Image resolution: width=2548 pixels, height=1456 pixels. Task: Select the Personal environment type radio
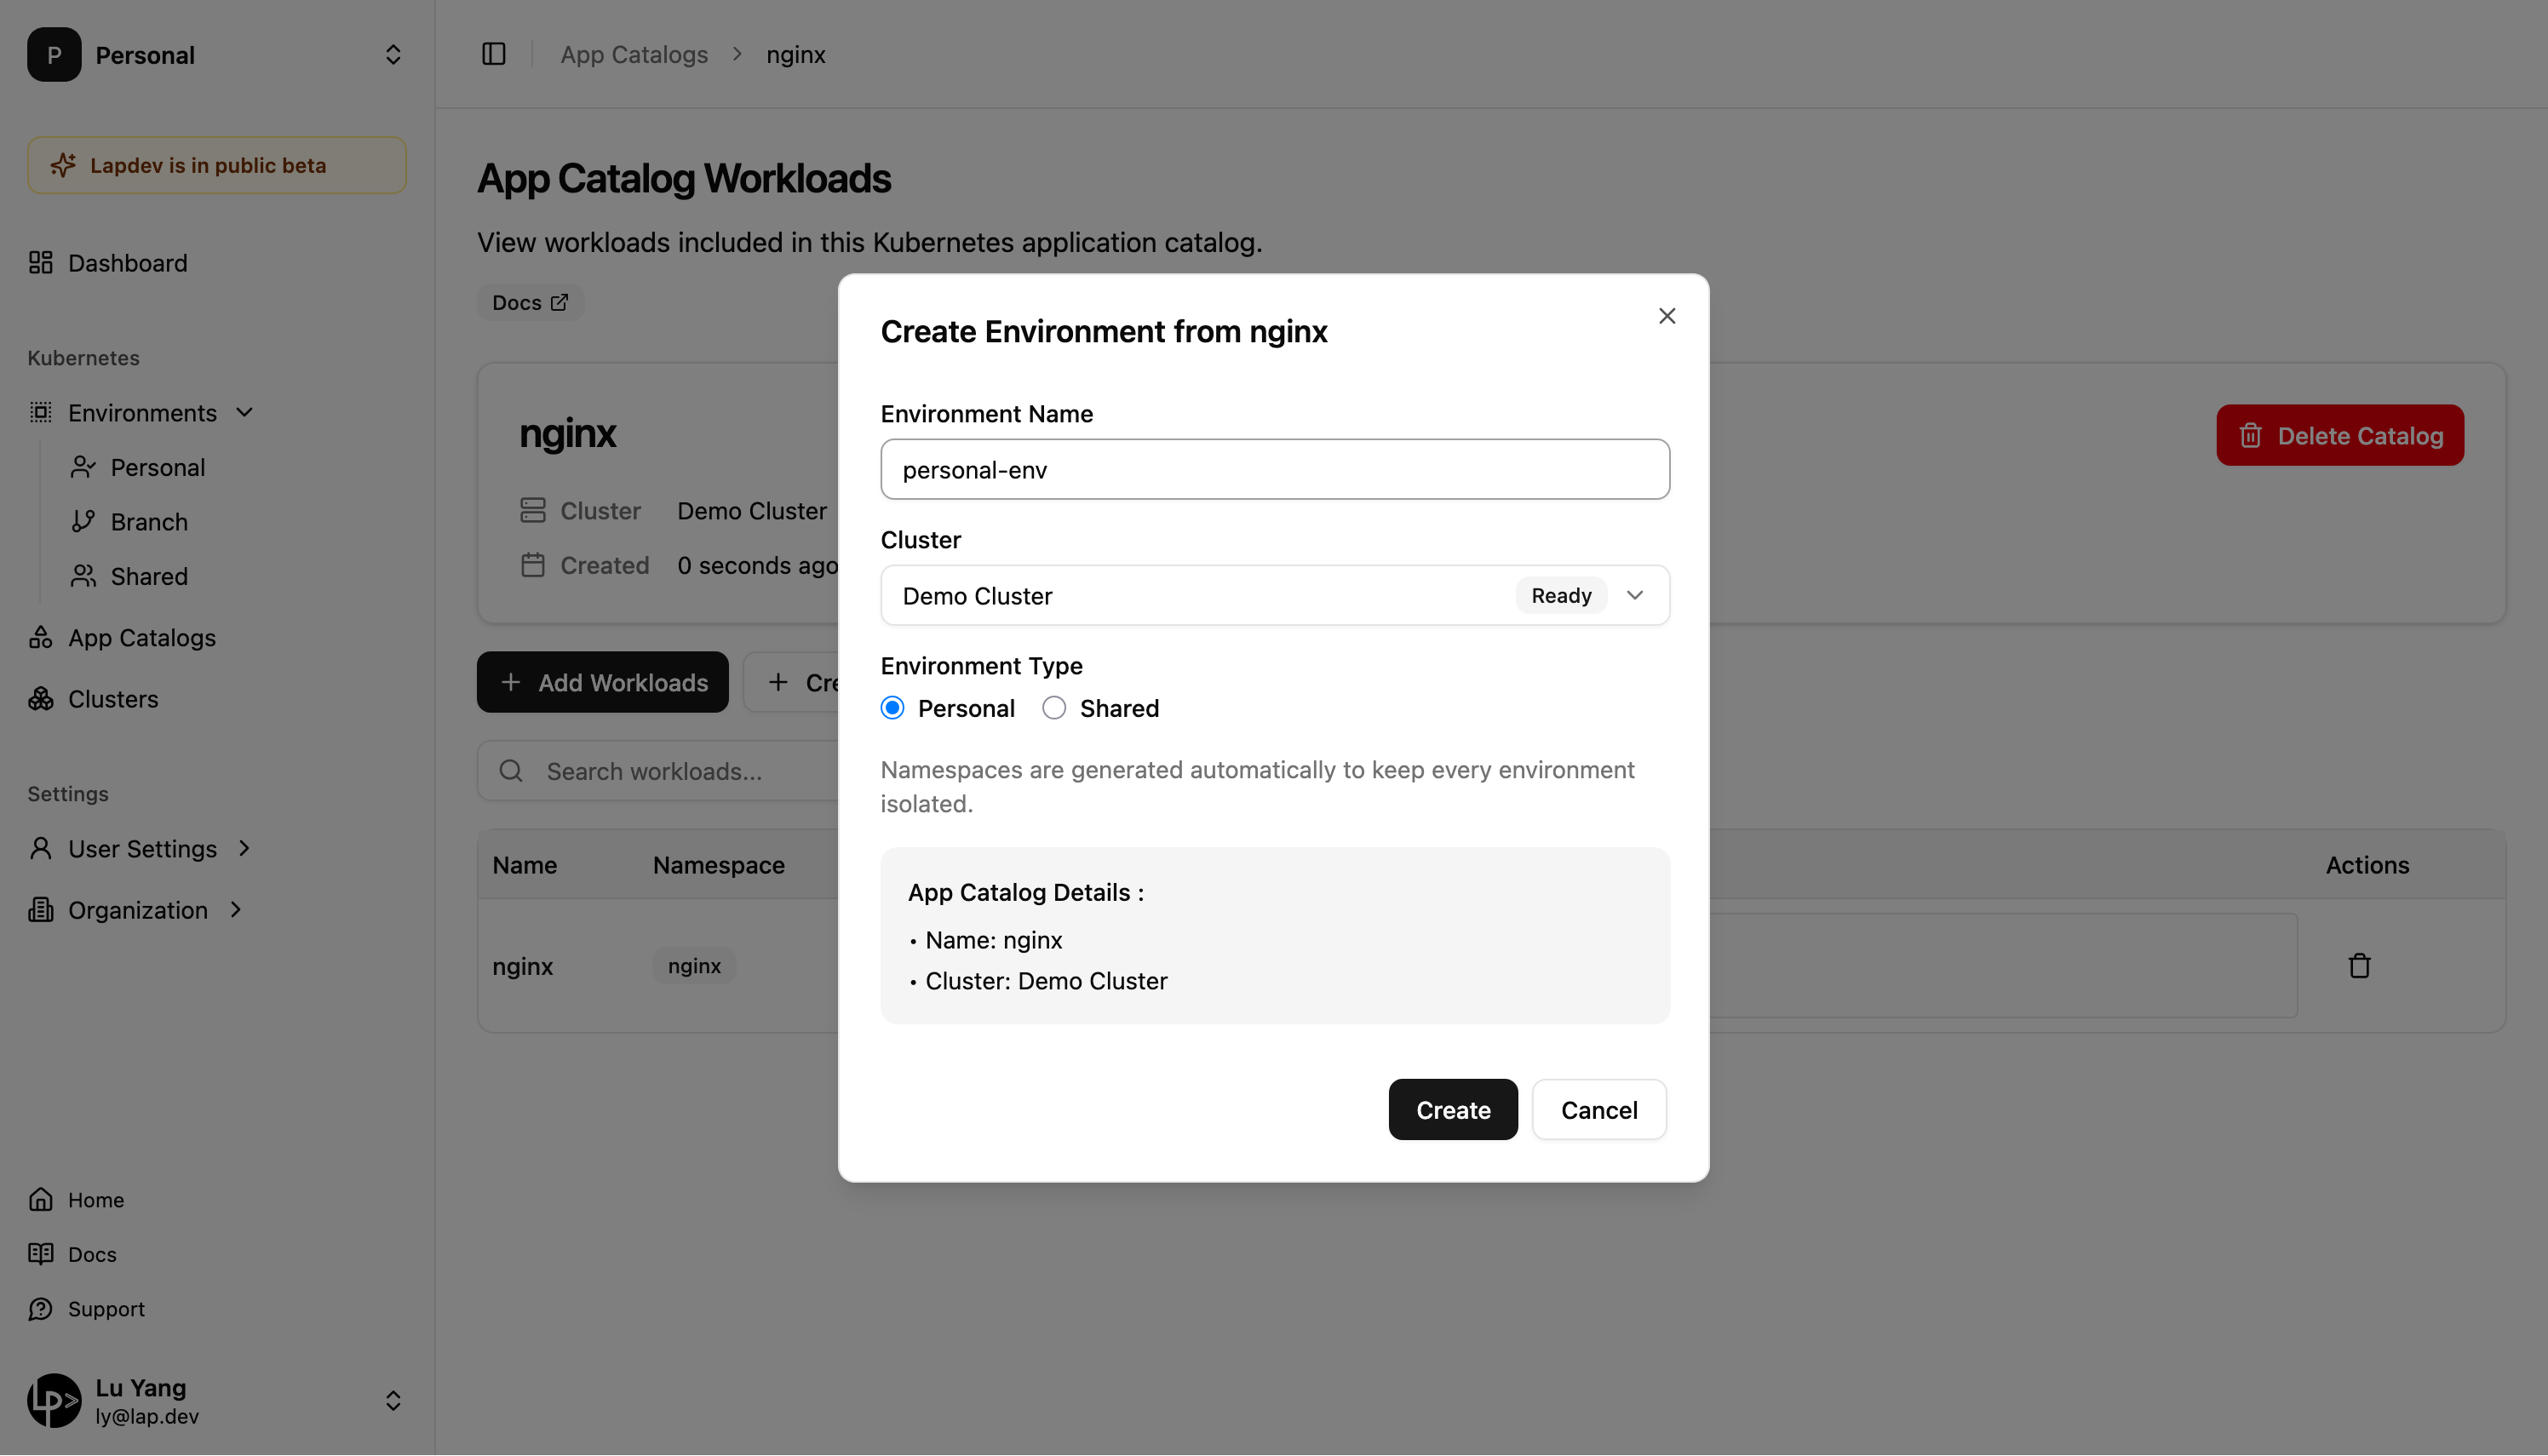pos(892,708)
